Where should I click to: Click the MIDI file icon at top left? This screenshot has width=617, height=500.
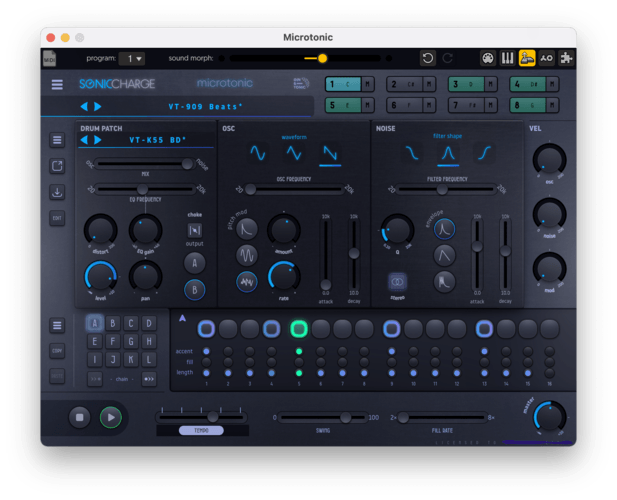point(50,59)
